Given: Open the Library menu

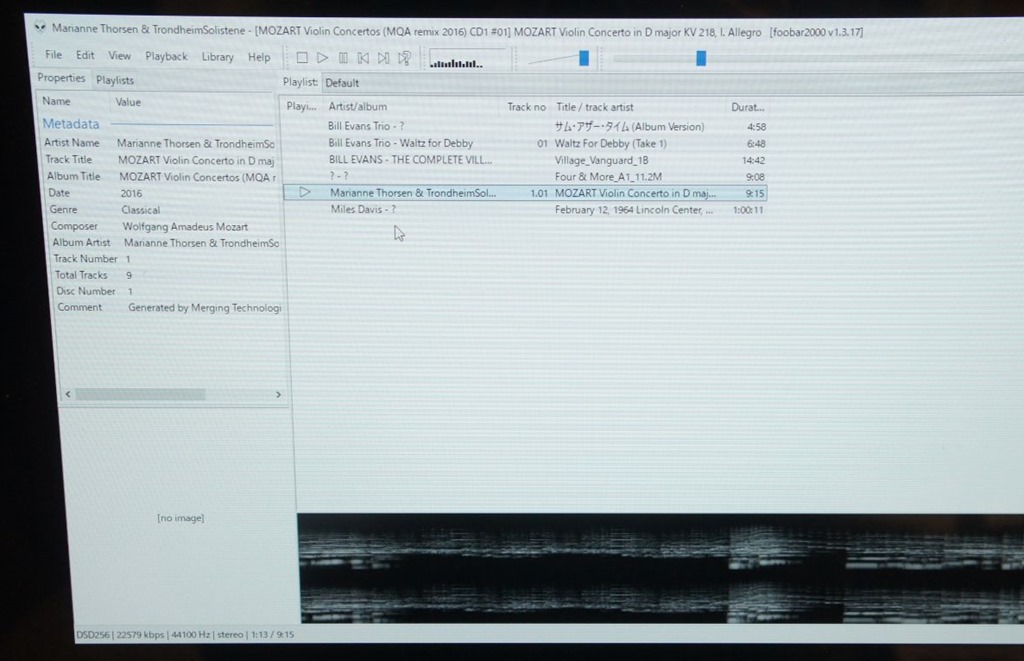Looking at the screenshot, I should click(x=217, y=57).
